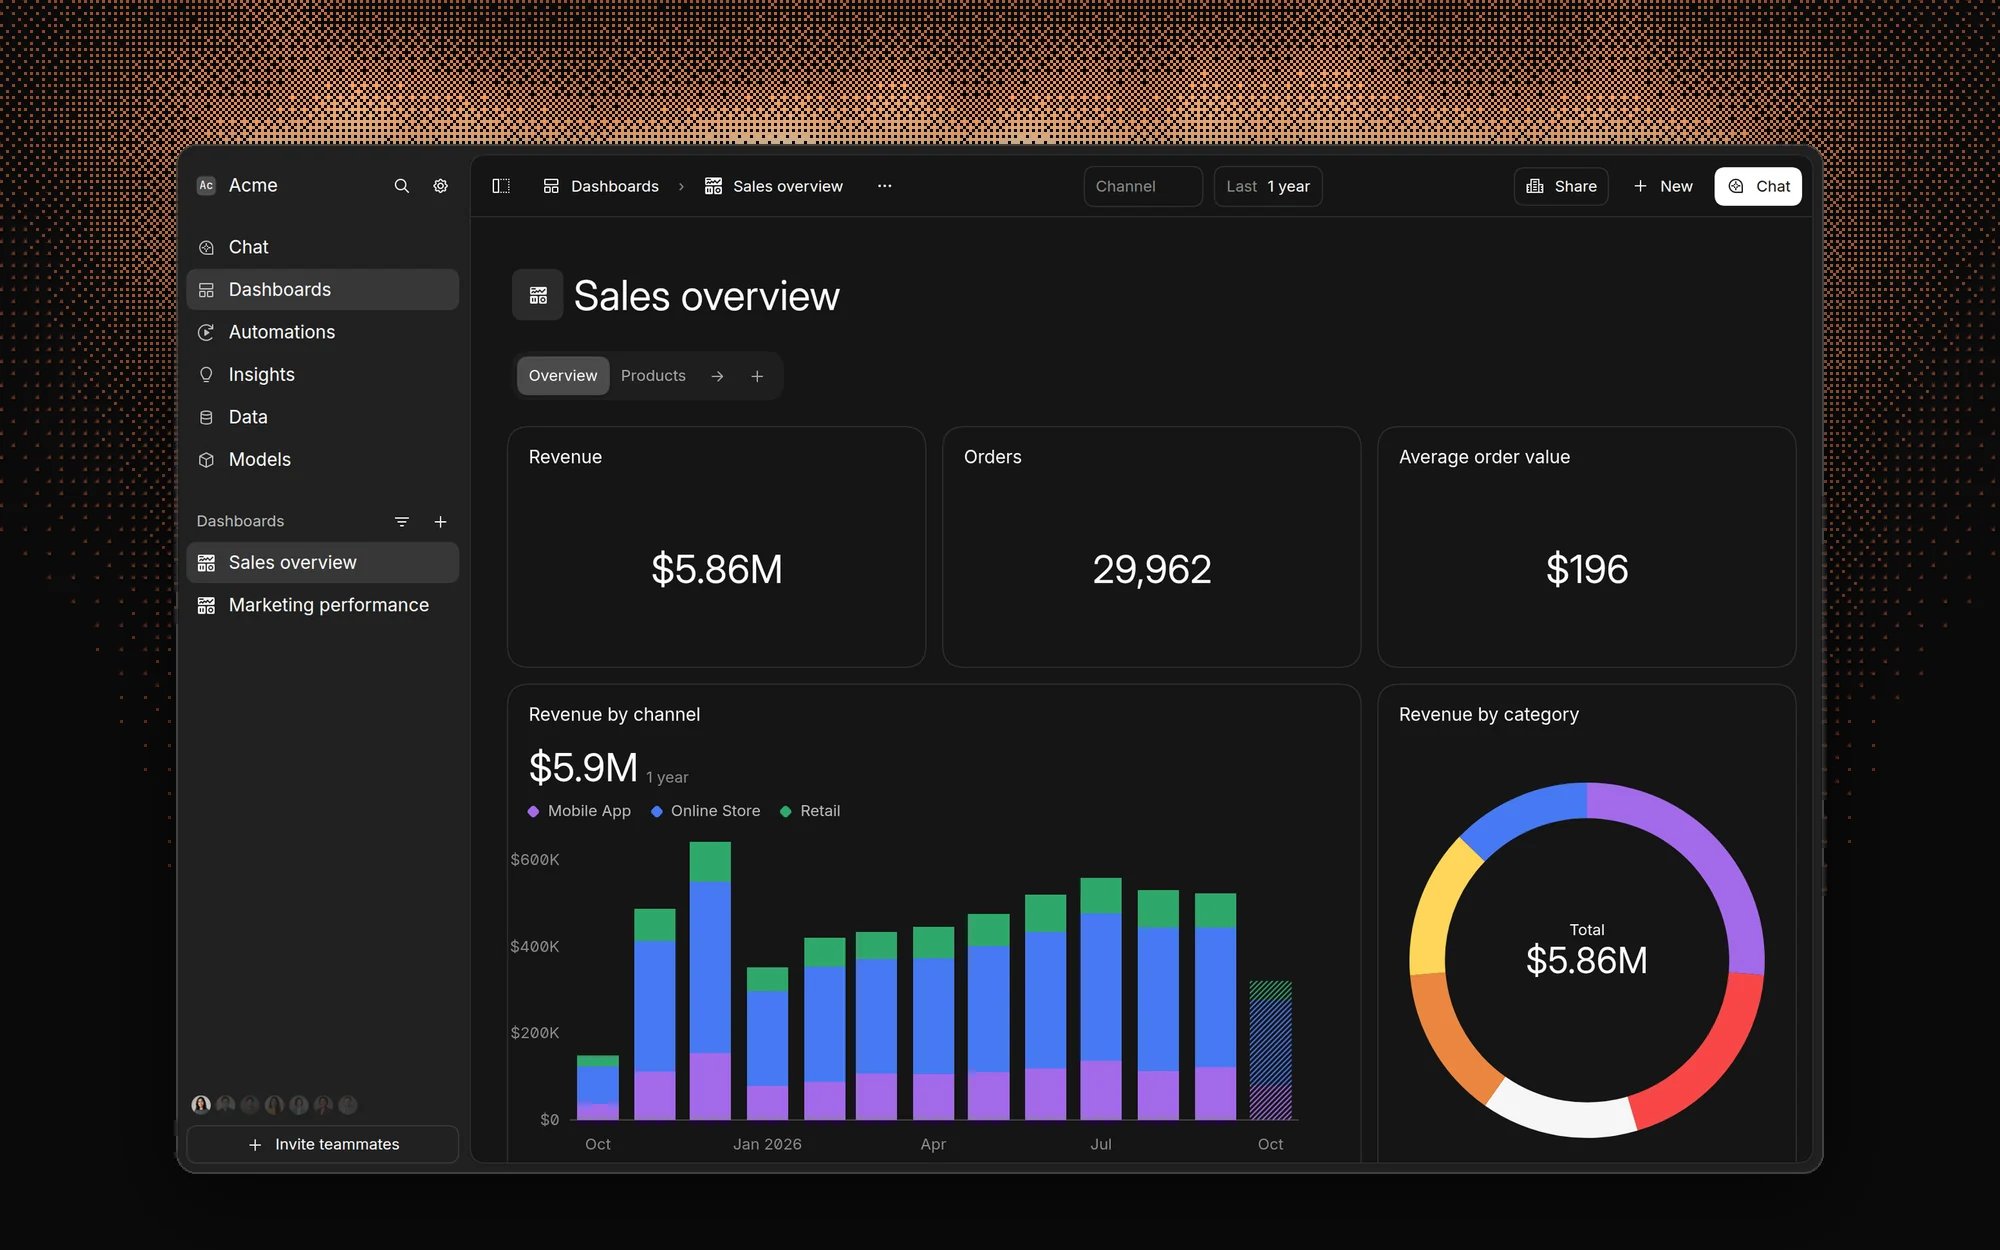This screenshot has height=1250, width=2000.
Task: Open the Average order value card
Action: 1586,547
